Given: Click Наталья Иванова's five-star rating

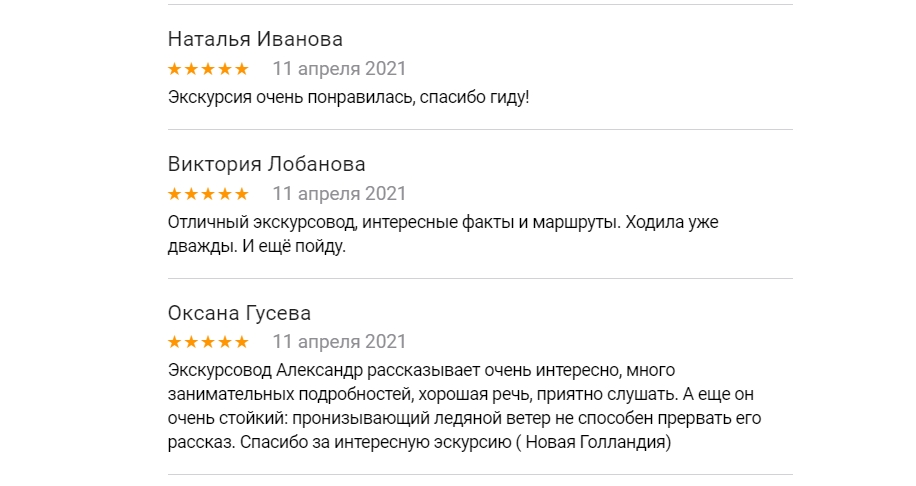Looking at the screenshot, I should 208,69.
